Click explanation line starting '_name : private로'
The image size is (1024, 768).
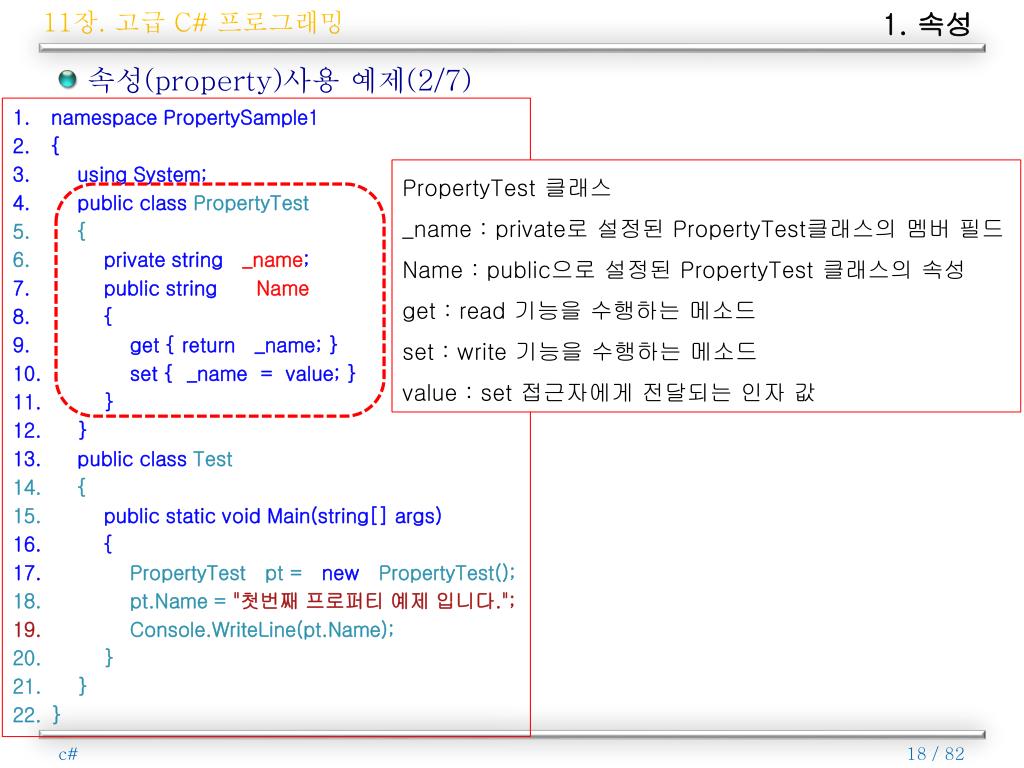(703, 229)
